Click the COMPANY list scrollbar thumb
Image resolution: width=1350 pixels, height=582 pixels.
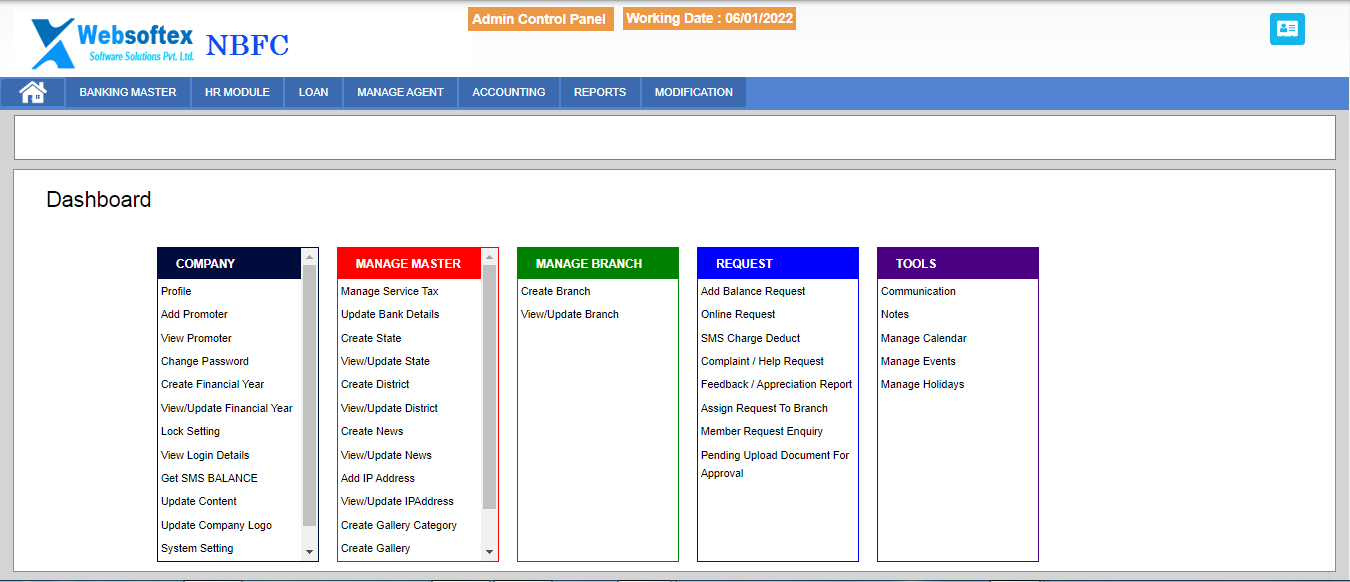pos(309,395)
